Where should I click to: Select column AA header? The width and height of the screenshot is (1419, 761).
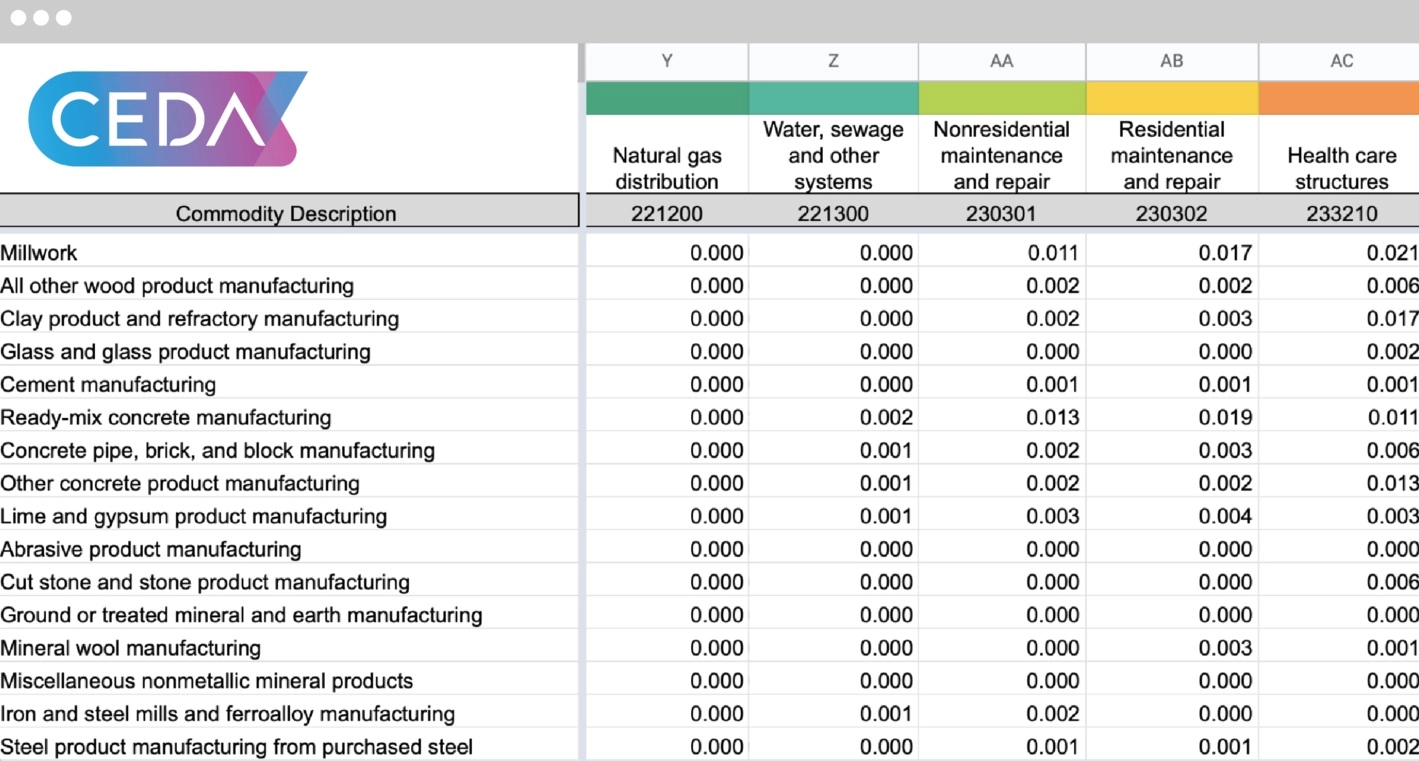click(x=1001, y=61)
